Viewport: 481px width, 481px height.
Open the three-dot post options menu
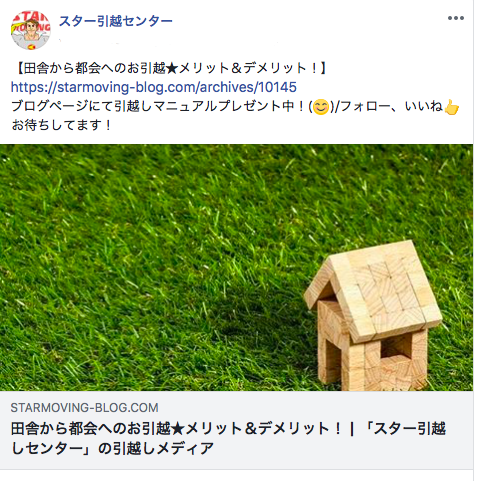455,18
